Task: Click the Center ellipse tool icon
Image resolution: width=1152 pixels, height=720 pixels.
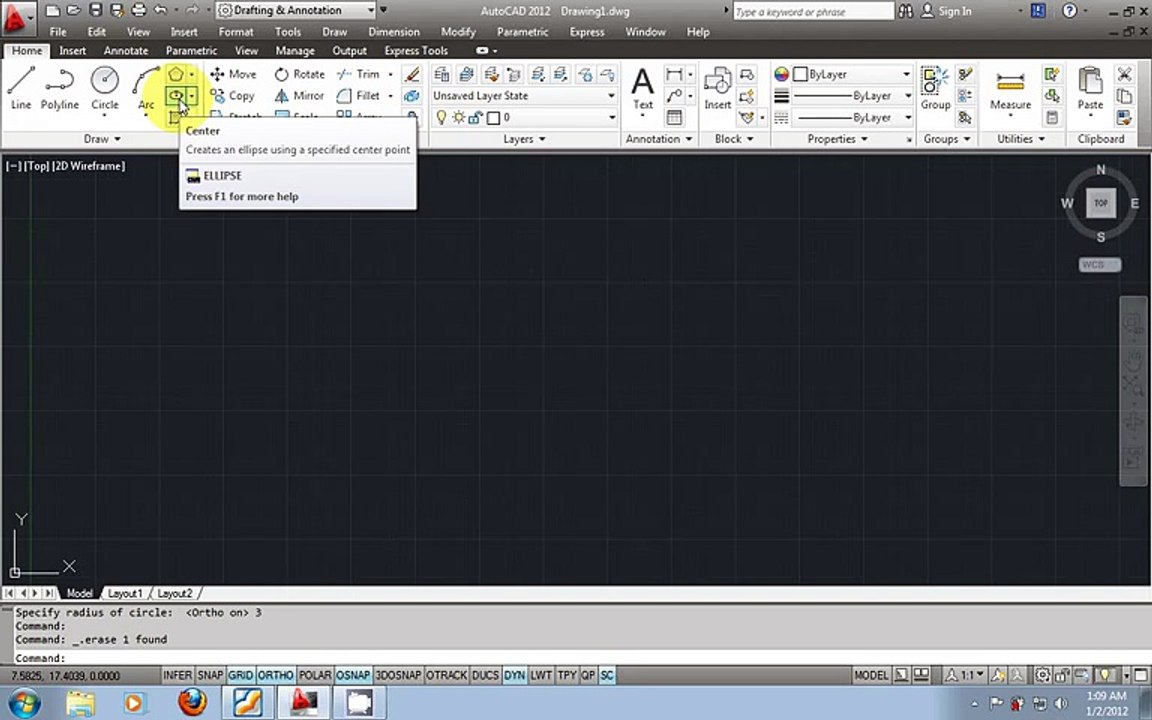Action: click(175, 96)
